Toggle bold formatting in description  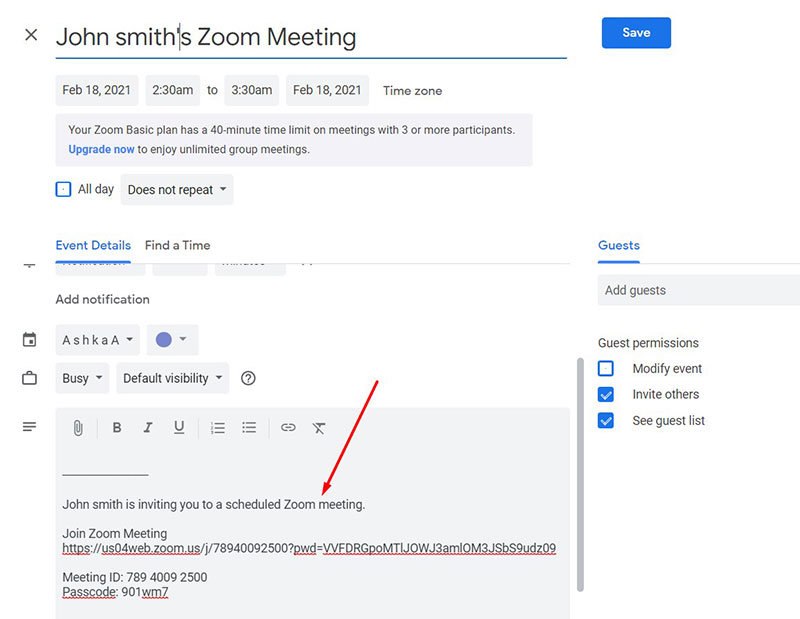pyautogui.click(x=117, y=428)
